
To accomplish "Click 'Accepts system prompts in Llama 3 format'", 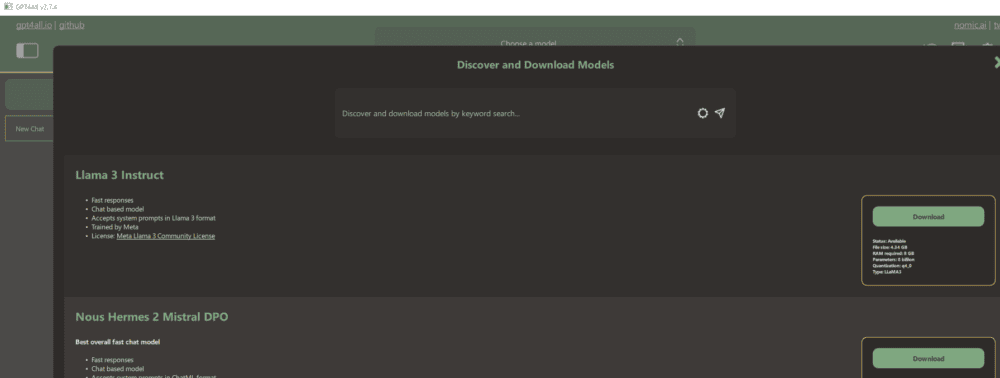I will click(x=154, y=218).
